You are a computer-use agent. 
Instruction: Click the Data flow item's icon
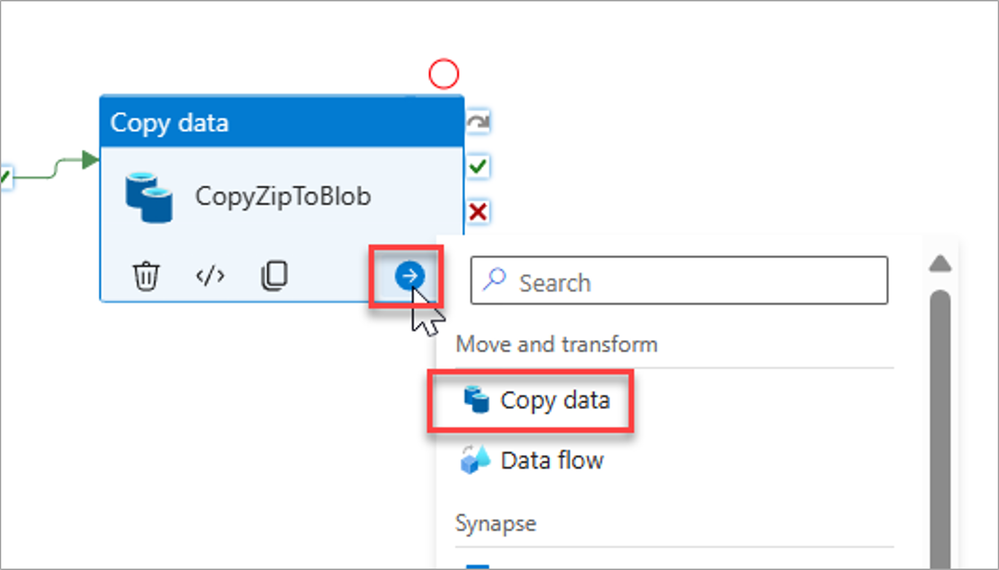pos(475,461)
